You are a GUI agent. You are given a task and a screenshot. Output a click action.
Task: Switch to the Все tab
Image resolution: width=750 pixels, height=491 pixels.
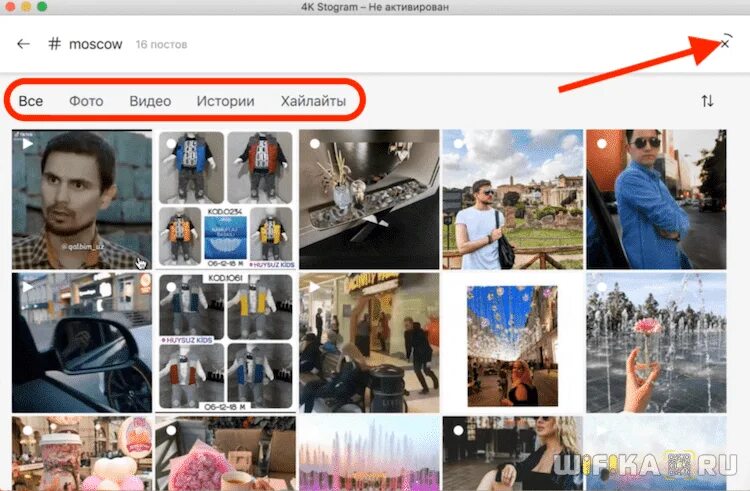pyautogui.click(x=31, y=101)
